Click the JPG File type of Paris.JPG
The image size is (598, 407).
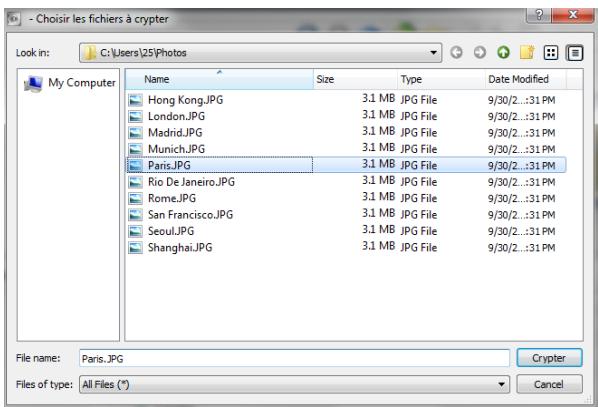pyautogui.click(x=419, y=166)
